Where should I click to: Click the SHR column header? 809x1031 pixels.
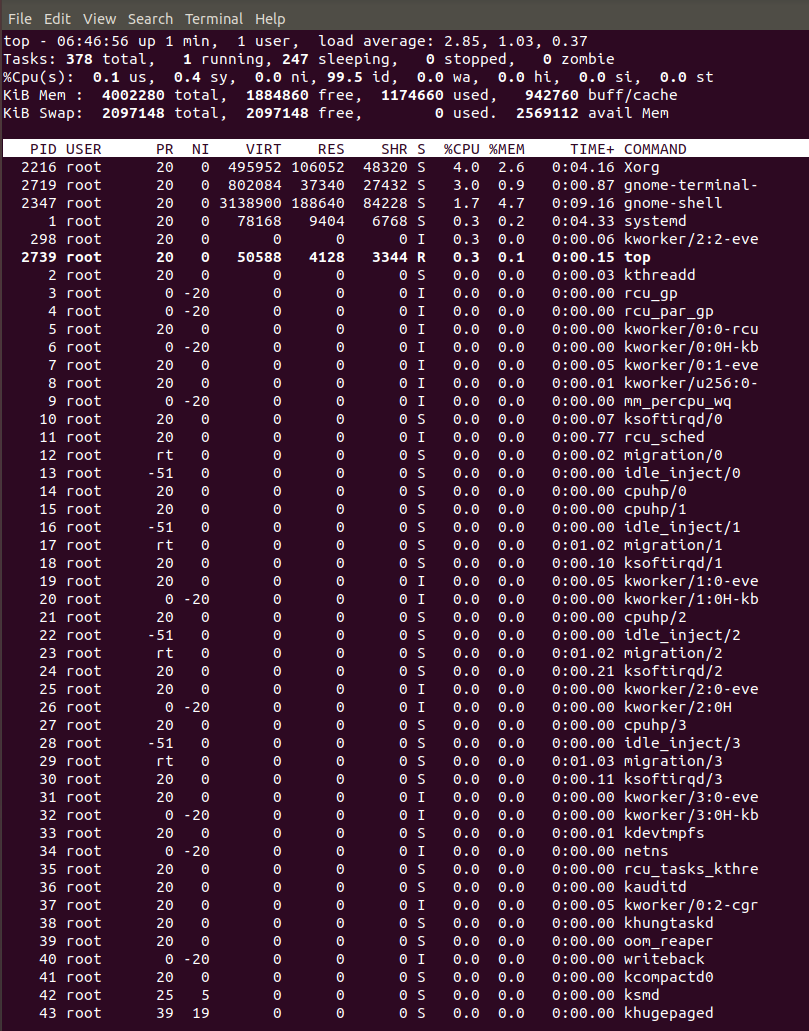[394, 149]
